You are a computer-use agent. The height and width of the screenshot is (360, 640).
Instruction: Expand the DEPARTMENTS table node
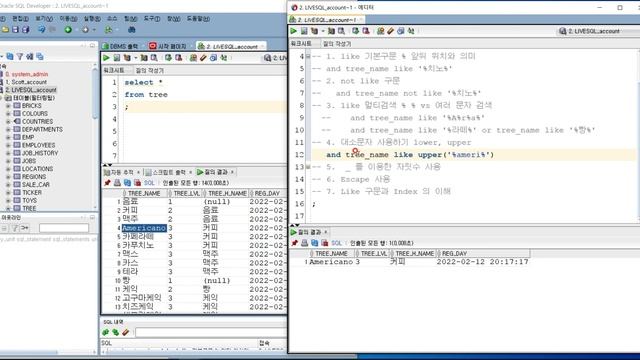pyautogui.click(x=8, y=129)
